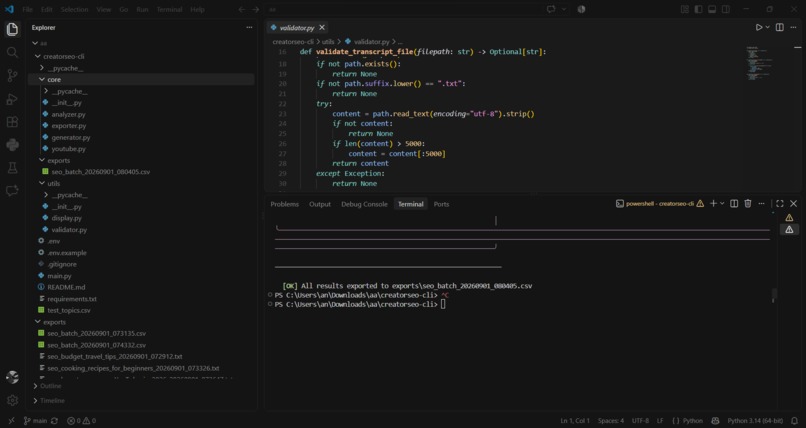Image resolution: width=806 pixels, height=428 pixels.
Task: Run the Python file
Action: point(759,27)
